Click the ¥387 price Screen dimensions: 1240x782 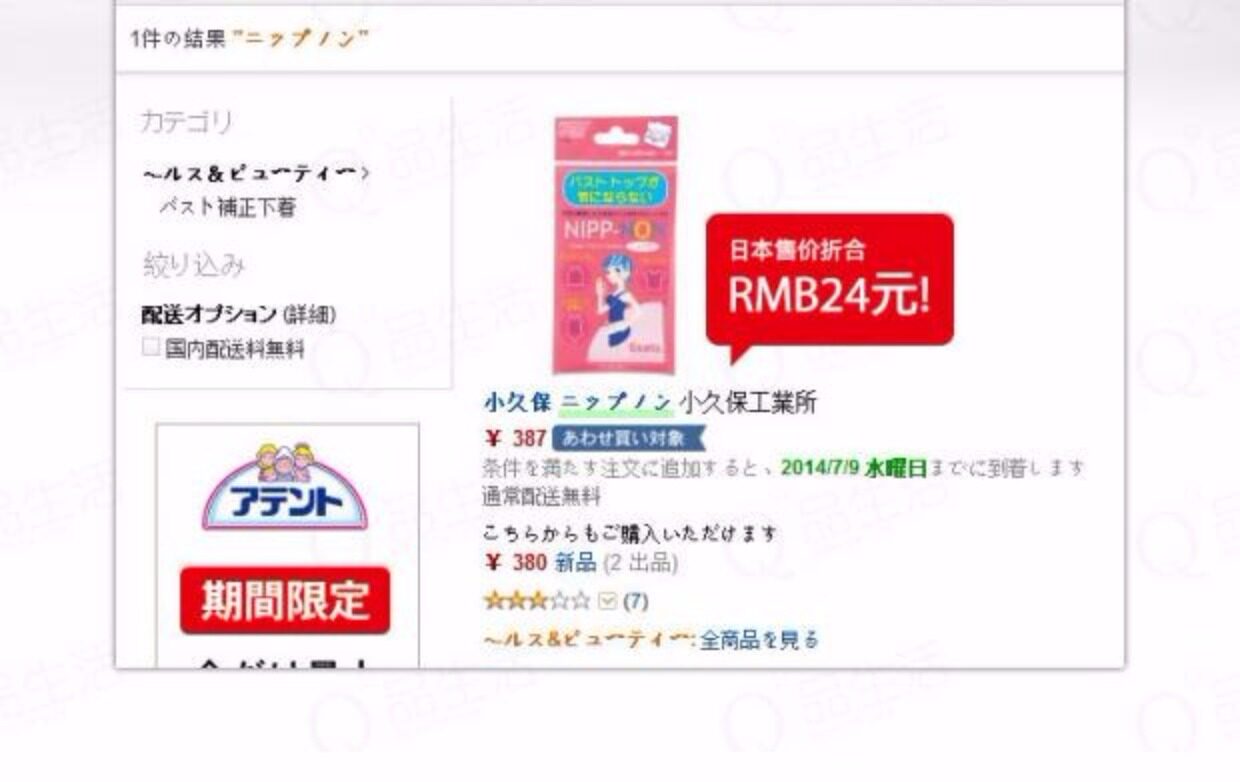coord(516,438)
